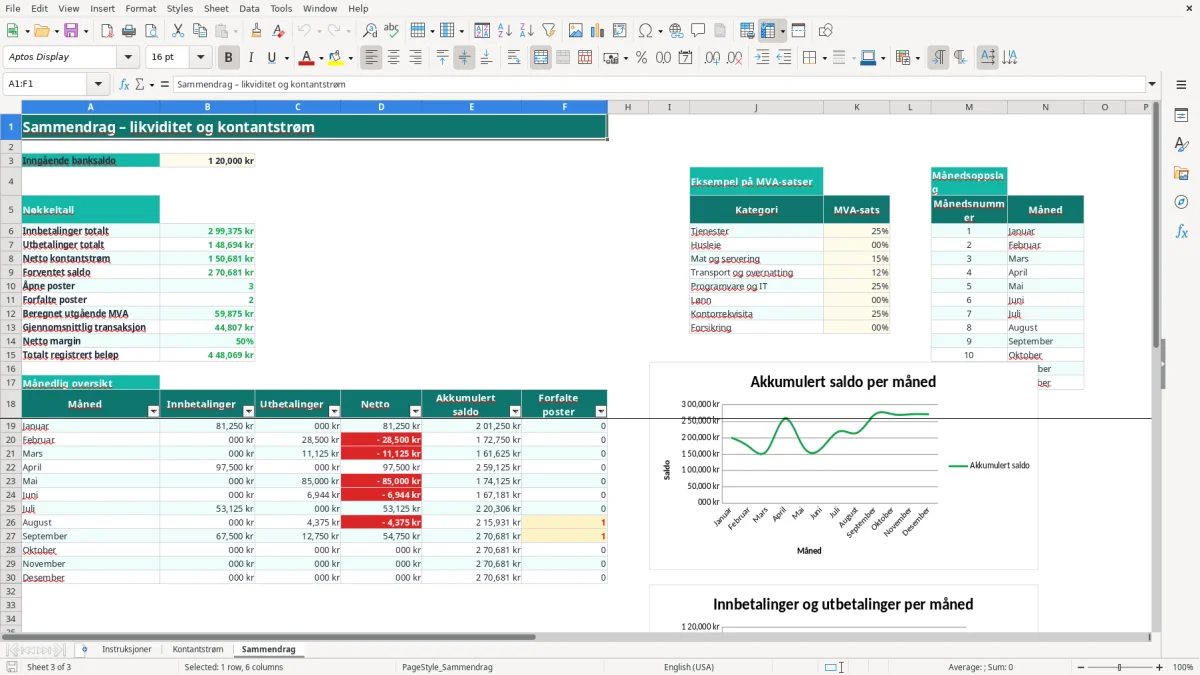This screenshot has width=1200, height=675.
Task: Activate Clone Formatting paintbrush
Action: 256,31
